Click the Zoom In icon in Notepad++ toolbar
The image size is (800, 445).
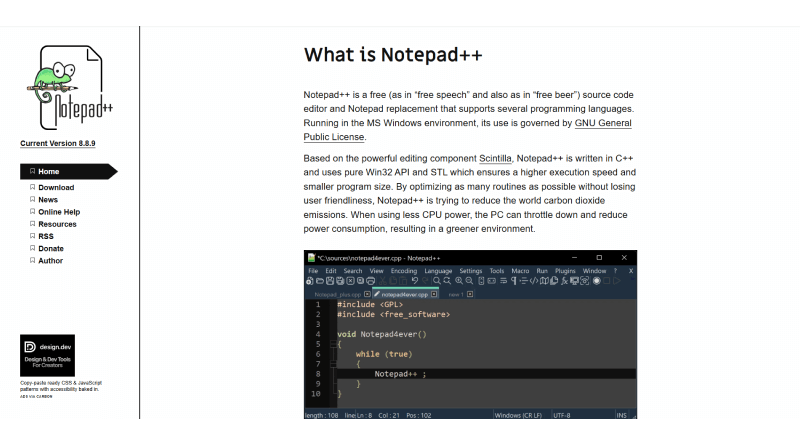[459, 281]
